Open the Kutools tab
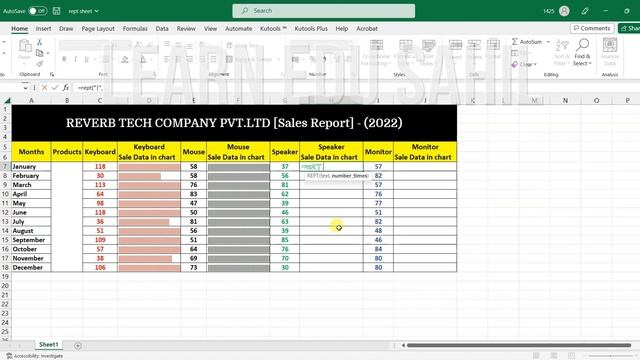This screenshot has height=360, width=640. (273, 29)
